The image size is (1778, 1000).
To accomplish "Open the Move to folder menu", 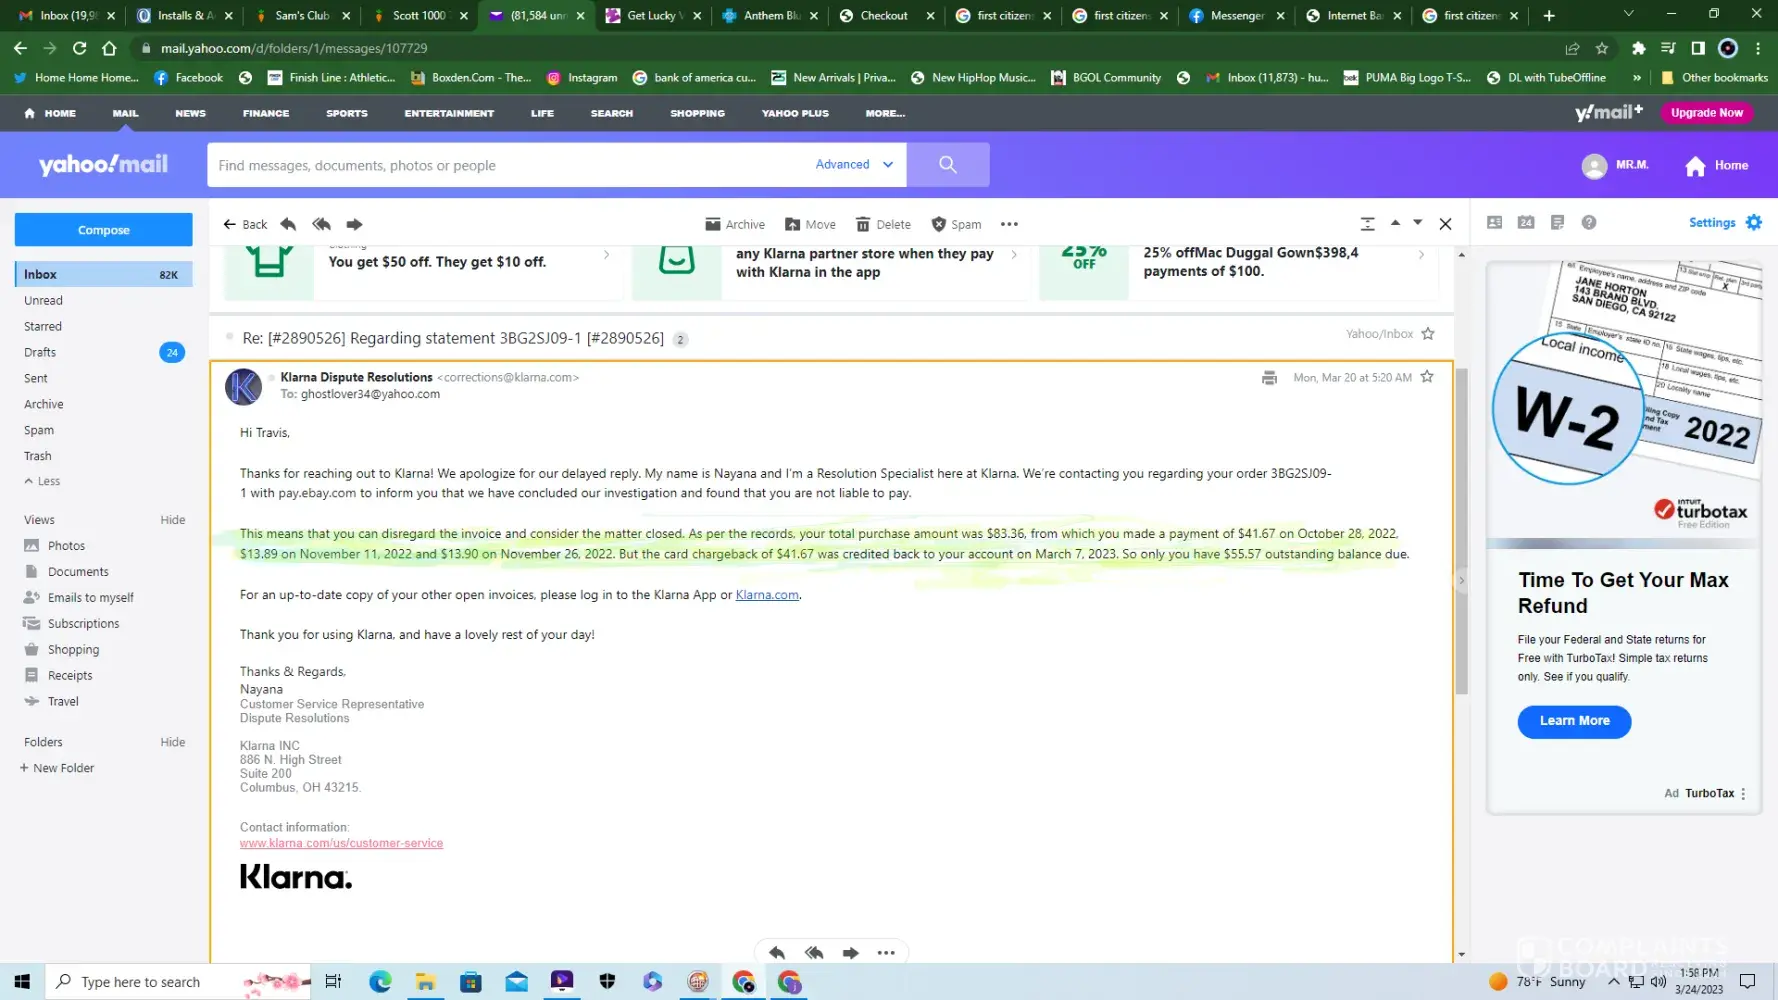I will coord(810,224).
